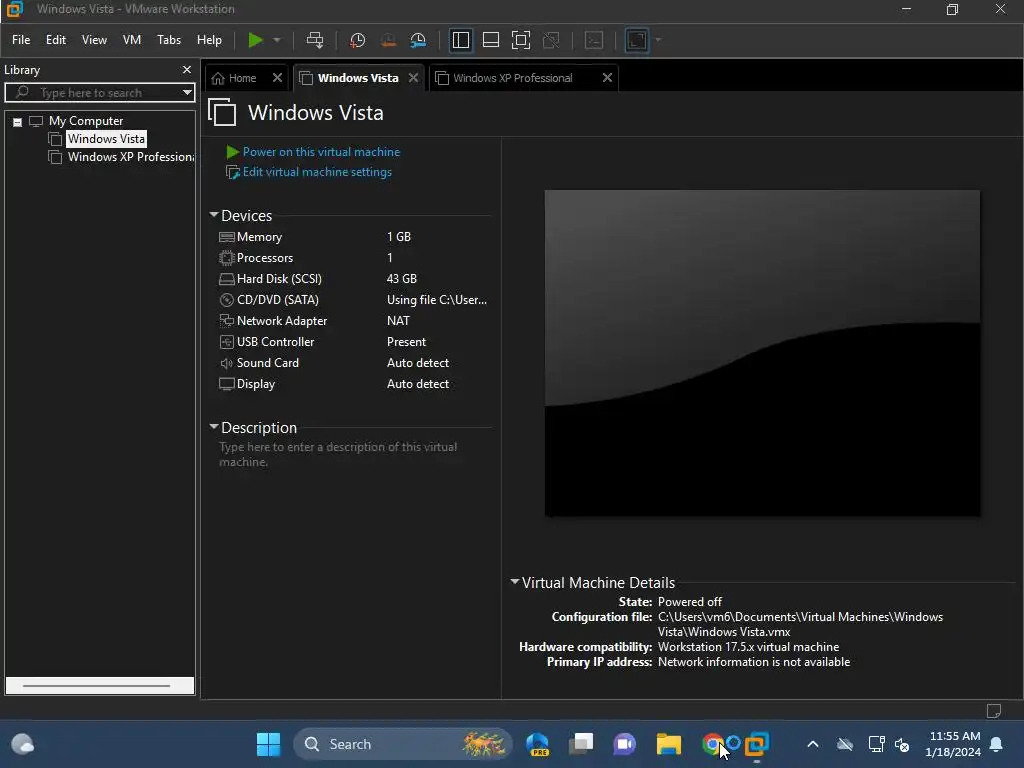This screenshot has width=1024, height=768.
Task: Close the Windows Vista tab
Action: coord(413,78)
